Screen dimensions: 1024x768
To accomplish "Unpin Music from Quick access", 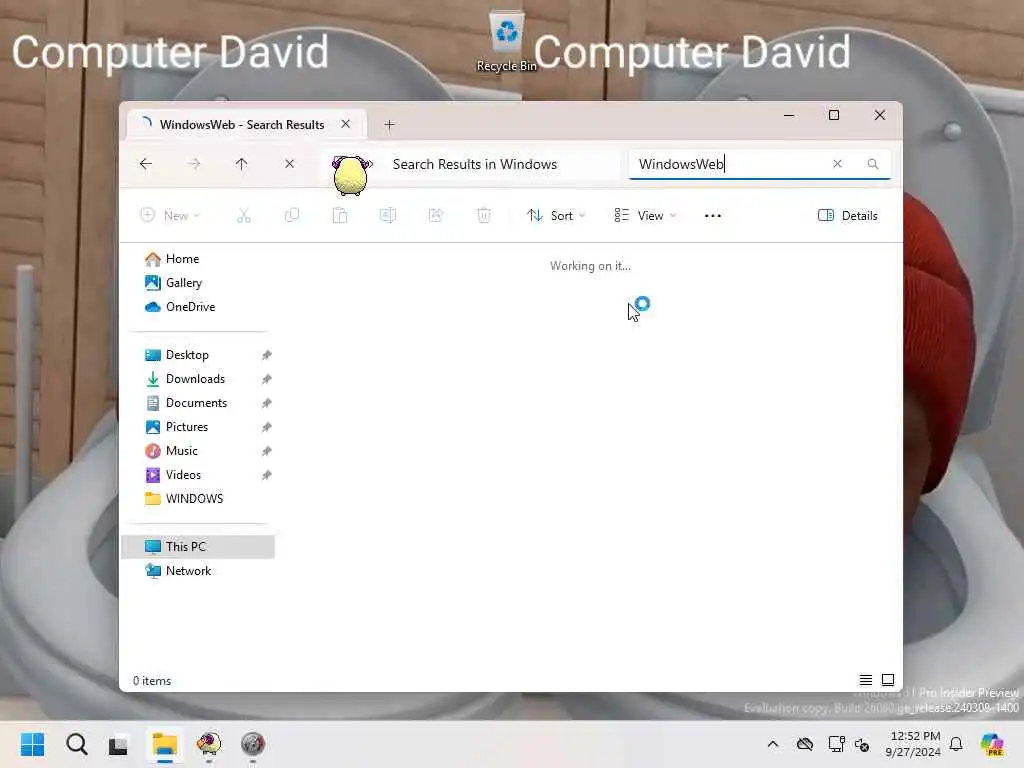I will [266, 451].
